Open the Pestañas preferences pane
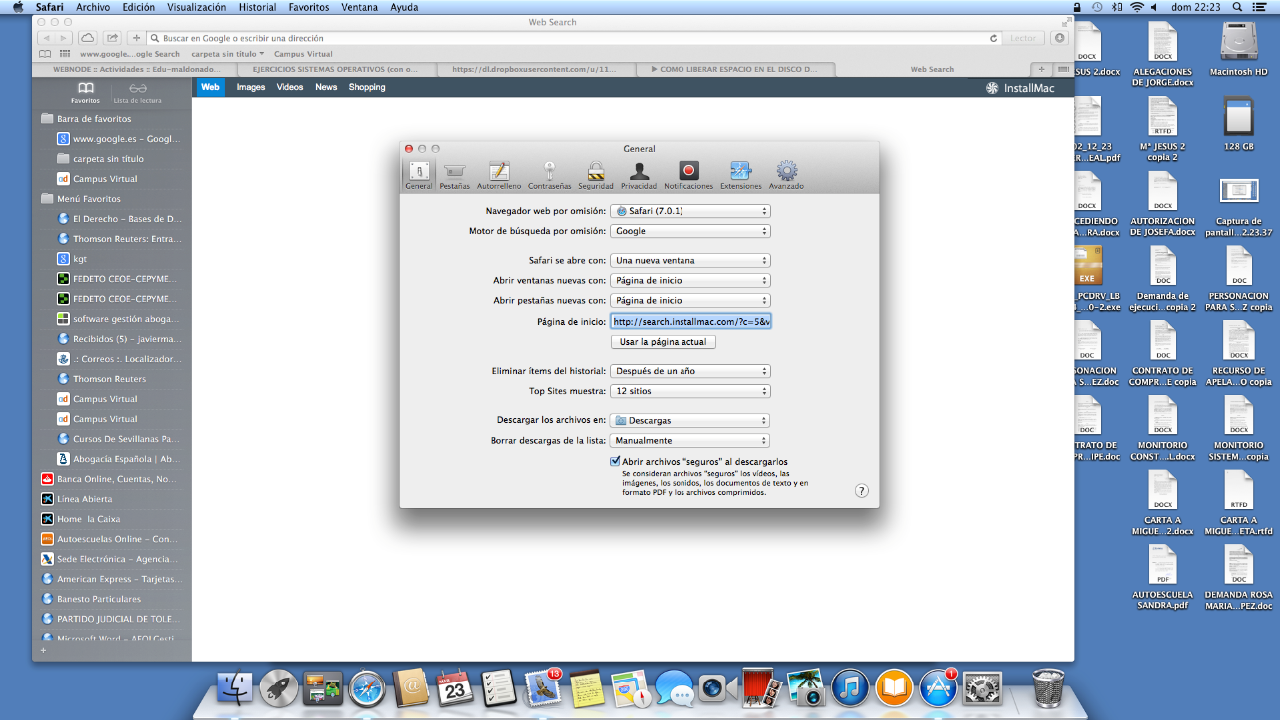 click(454, 173)
